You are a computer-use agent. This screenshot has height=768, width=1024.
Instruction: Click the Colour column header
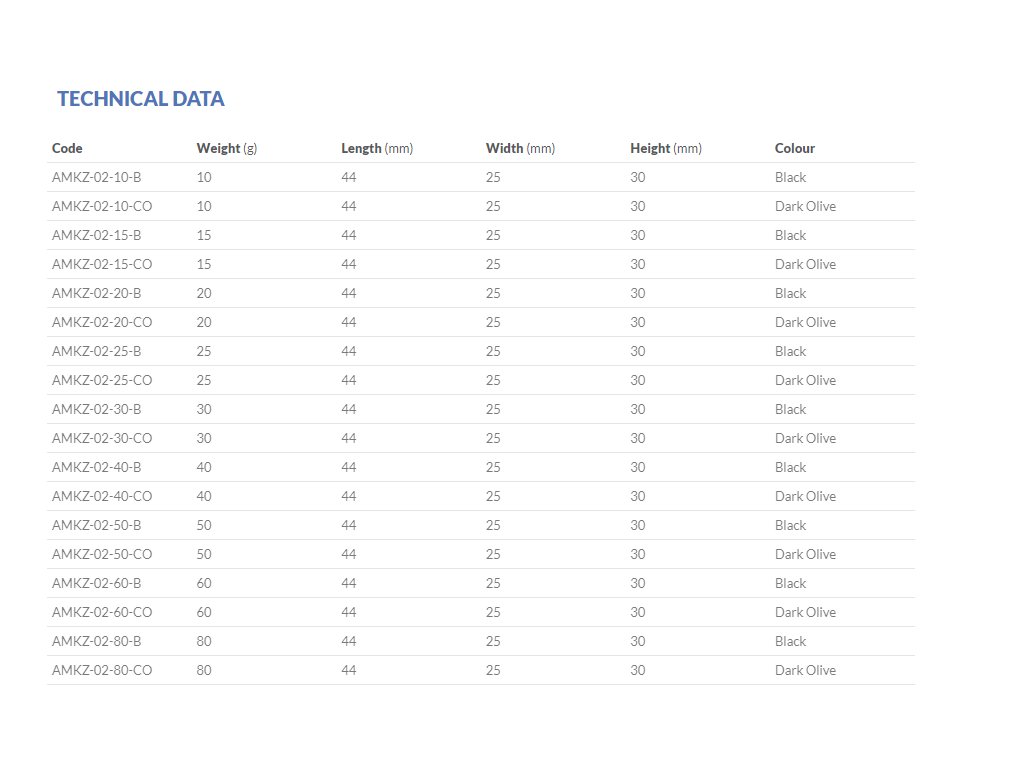click(x=794, y=148)
